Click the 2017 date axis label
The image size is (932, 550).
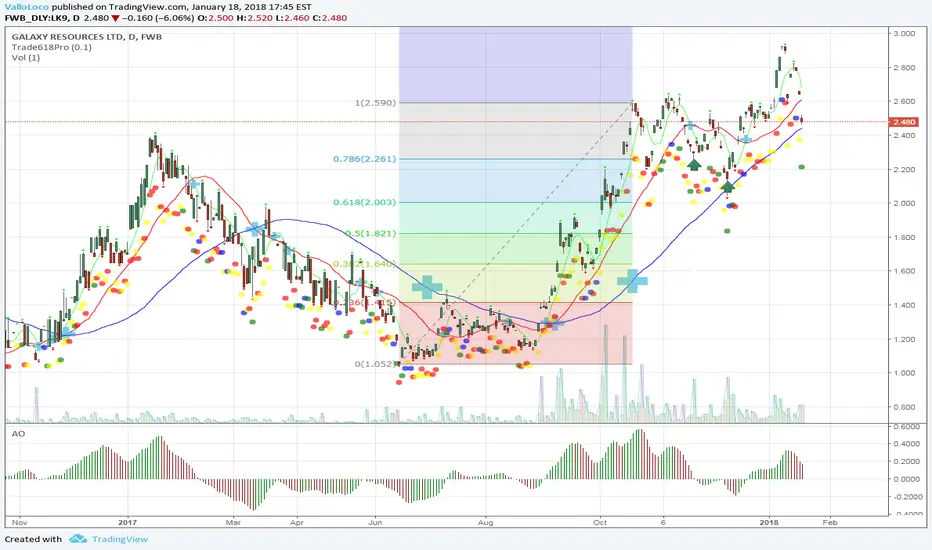128,523
